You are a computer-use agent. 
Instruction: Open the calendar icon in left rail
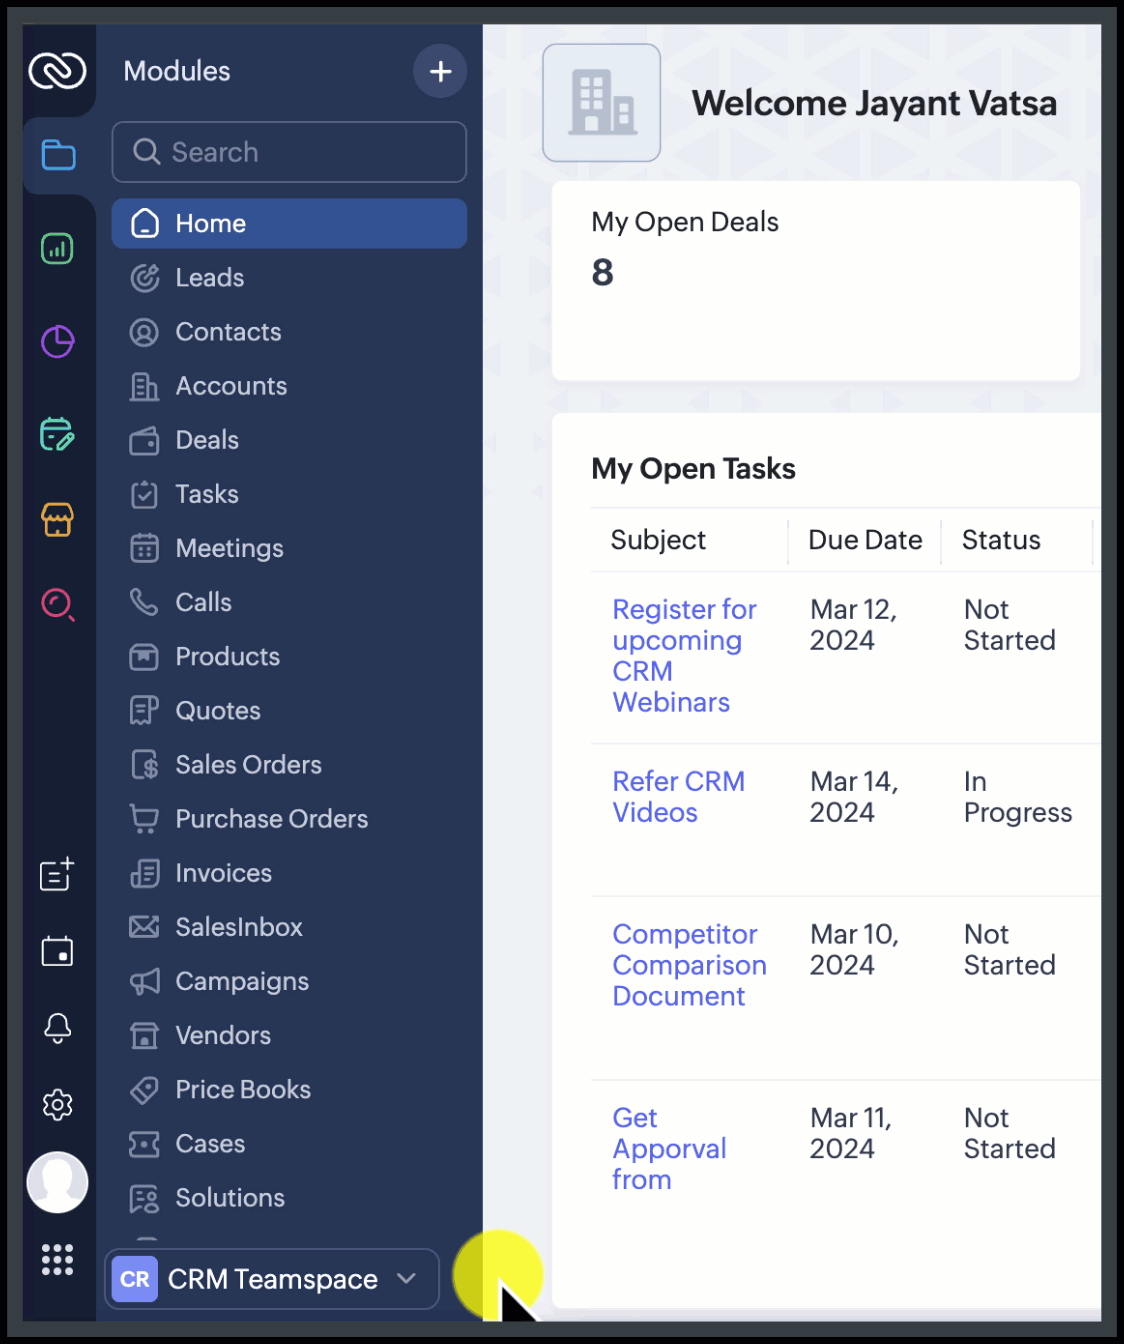57,951
